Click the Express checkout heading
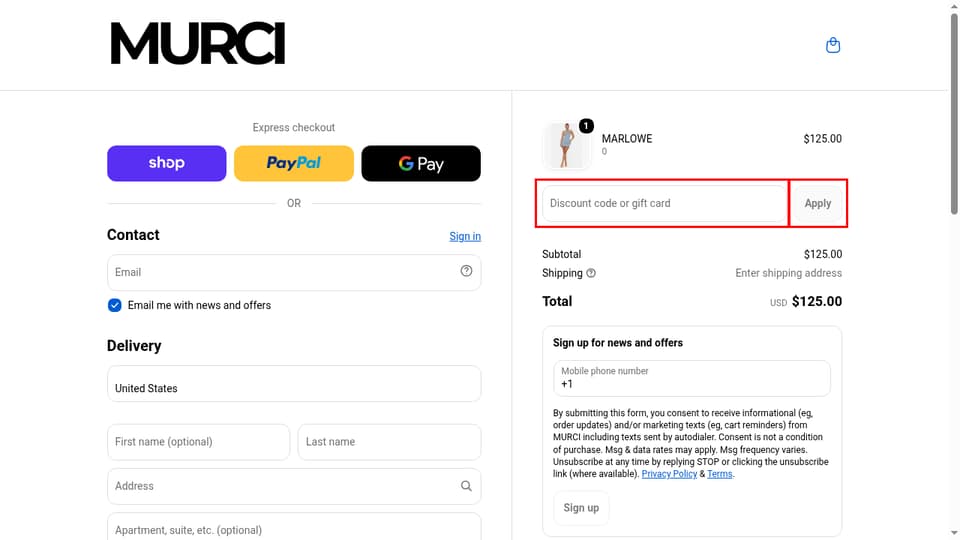The image size is (960, 540). click(x=294, y=127)
